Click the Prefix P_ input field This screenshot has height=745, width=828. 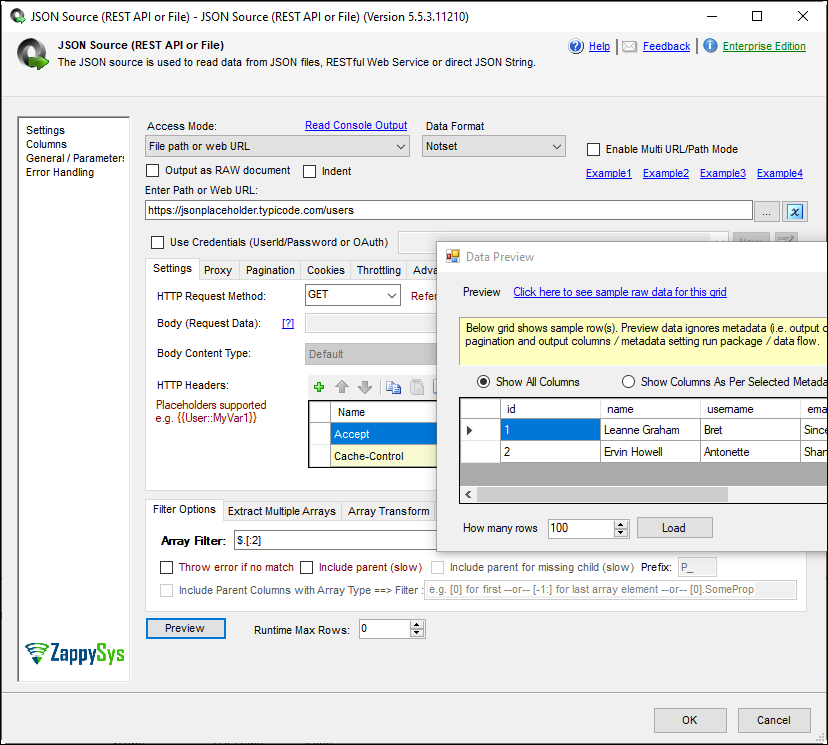point(697,568)
